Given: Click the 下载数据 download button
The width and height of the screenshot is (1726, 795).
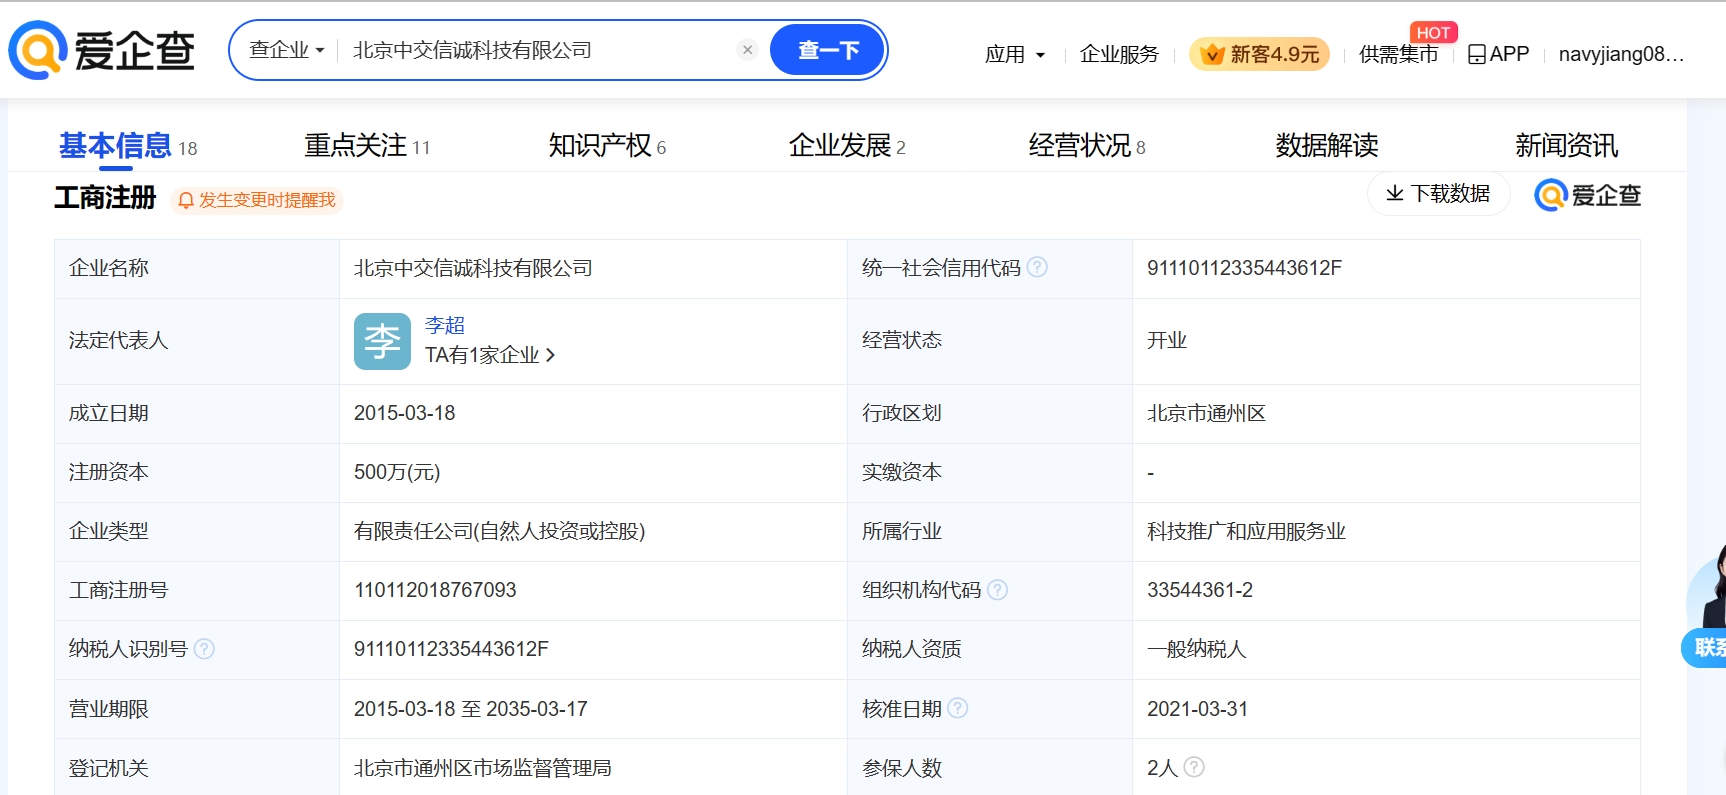Looking at the screenshot, I should pos(1438,194).
